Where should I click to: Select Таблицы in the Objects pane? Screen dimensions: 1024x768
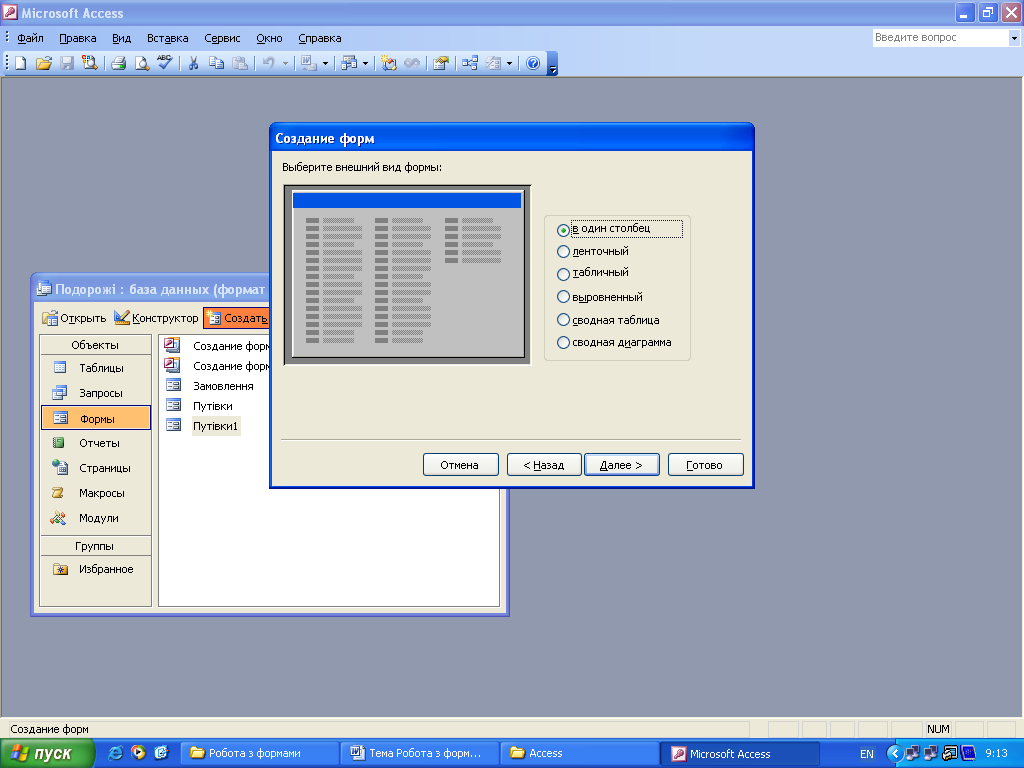pos(95,368)
